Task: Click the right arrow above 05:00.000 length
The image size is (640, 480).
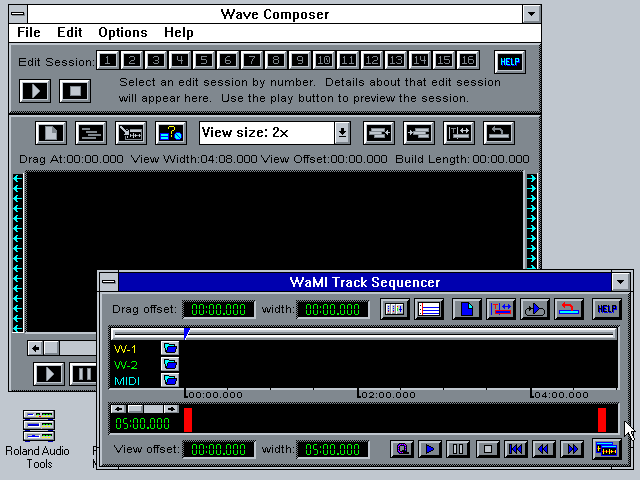Action: coord(171,409)
